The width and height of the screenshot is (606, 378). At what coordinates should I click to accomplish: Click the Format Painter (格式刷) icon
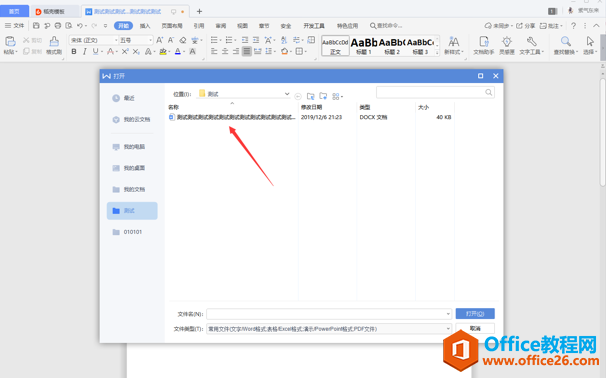pyautogui.click(x=54, y=41)
